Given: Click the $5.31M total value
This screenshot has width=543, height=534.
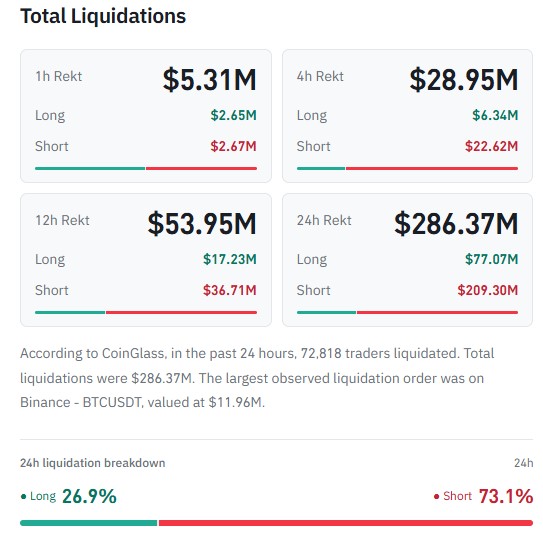Looking at the screenshot, I should click(x=210, y=80).
